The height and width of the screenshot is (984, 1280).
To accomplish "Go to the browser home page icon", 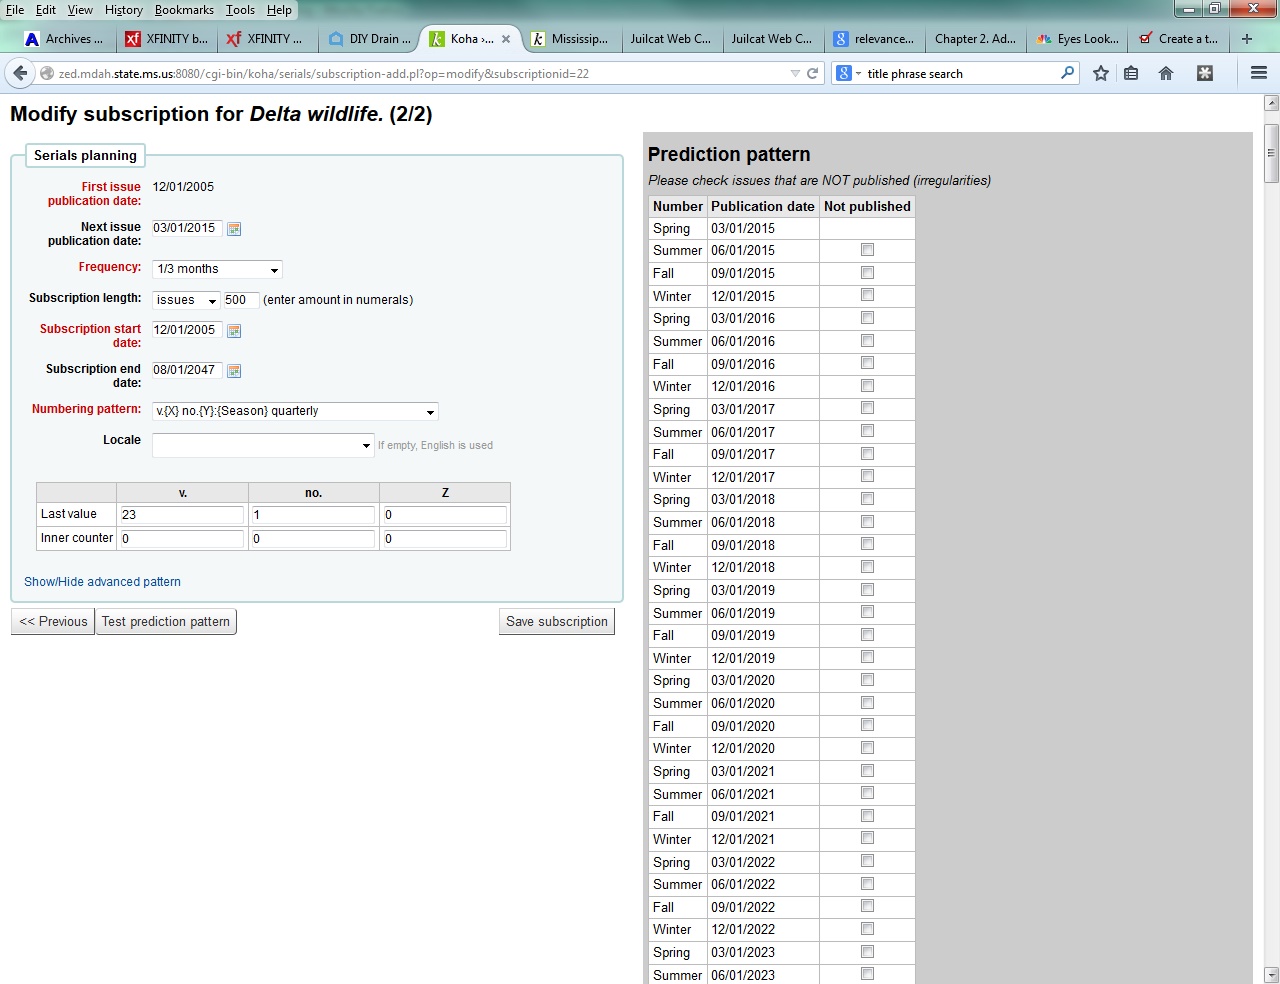I will pos(1166,73).
